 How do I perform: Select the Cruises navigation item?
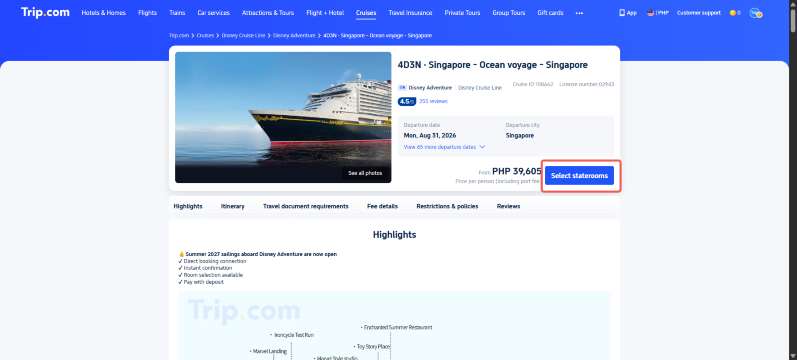click(366, 13)
